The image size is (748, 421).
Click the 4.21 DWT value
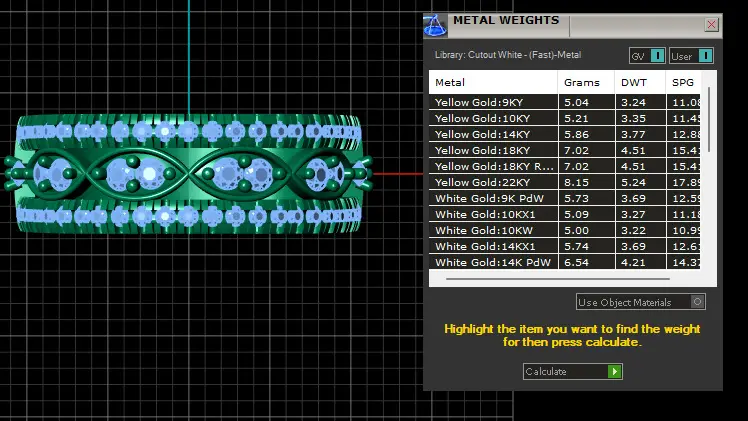[634, 262]
